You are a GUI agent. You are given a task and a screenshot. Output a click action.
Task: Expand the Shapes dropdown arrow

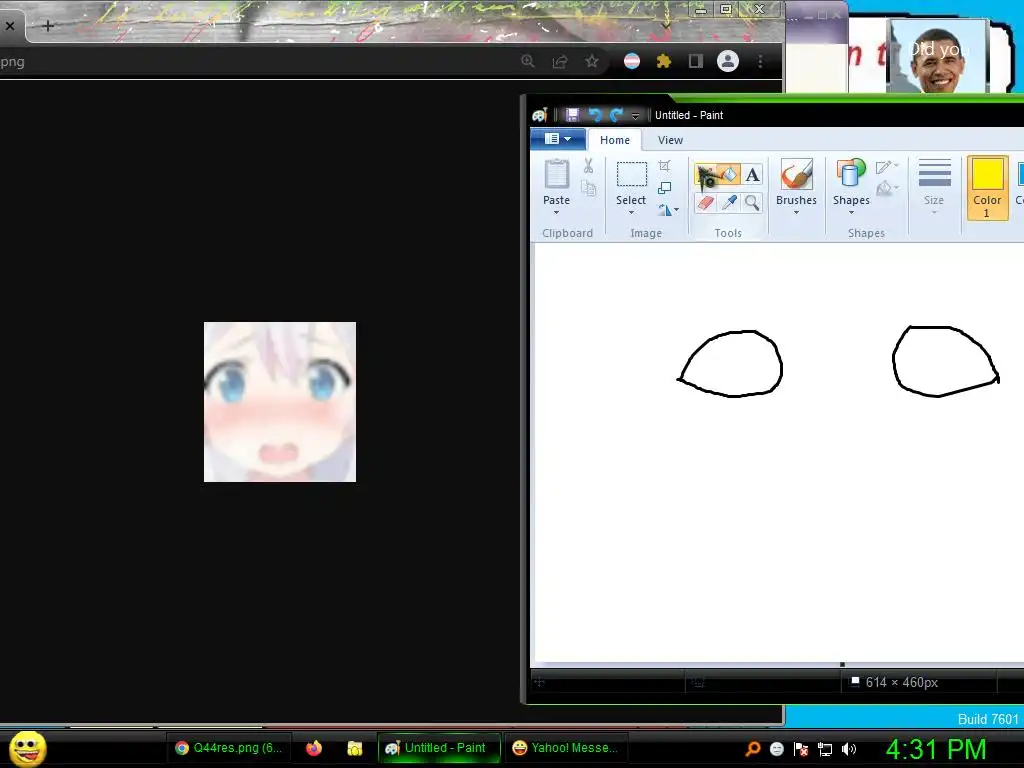pyautogui.click(x=851, y=212)
